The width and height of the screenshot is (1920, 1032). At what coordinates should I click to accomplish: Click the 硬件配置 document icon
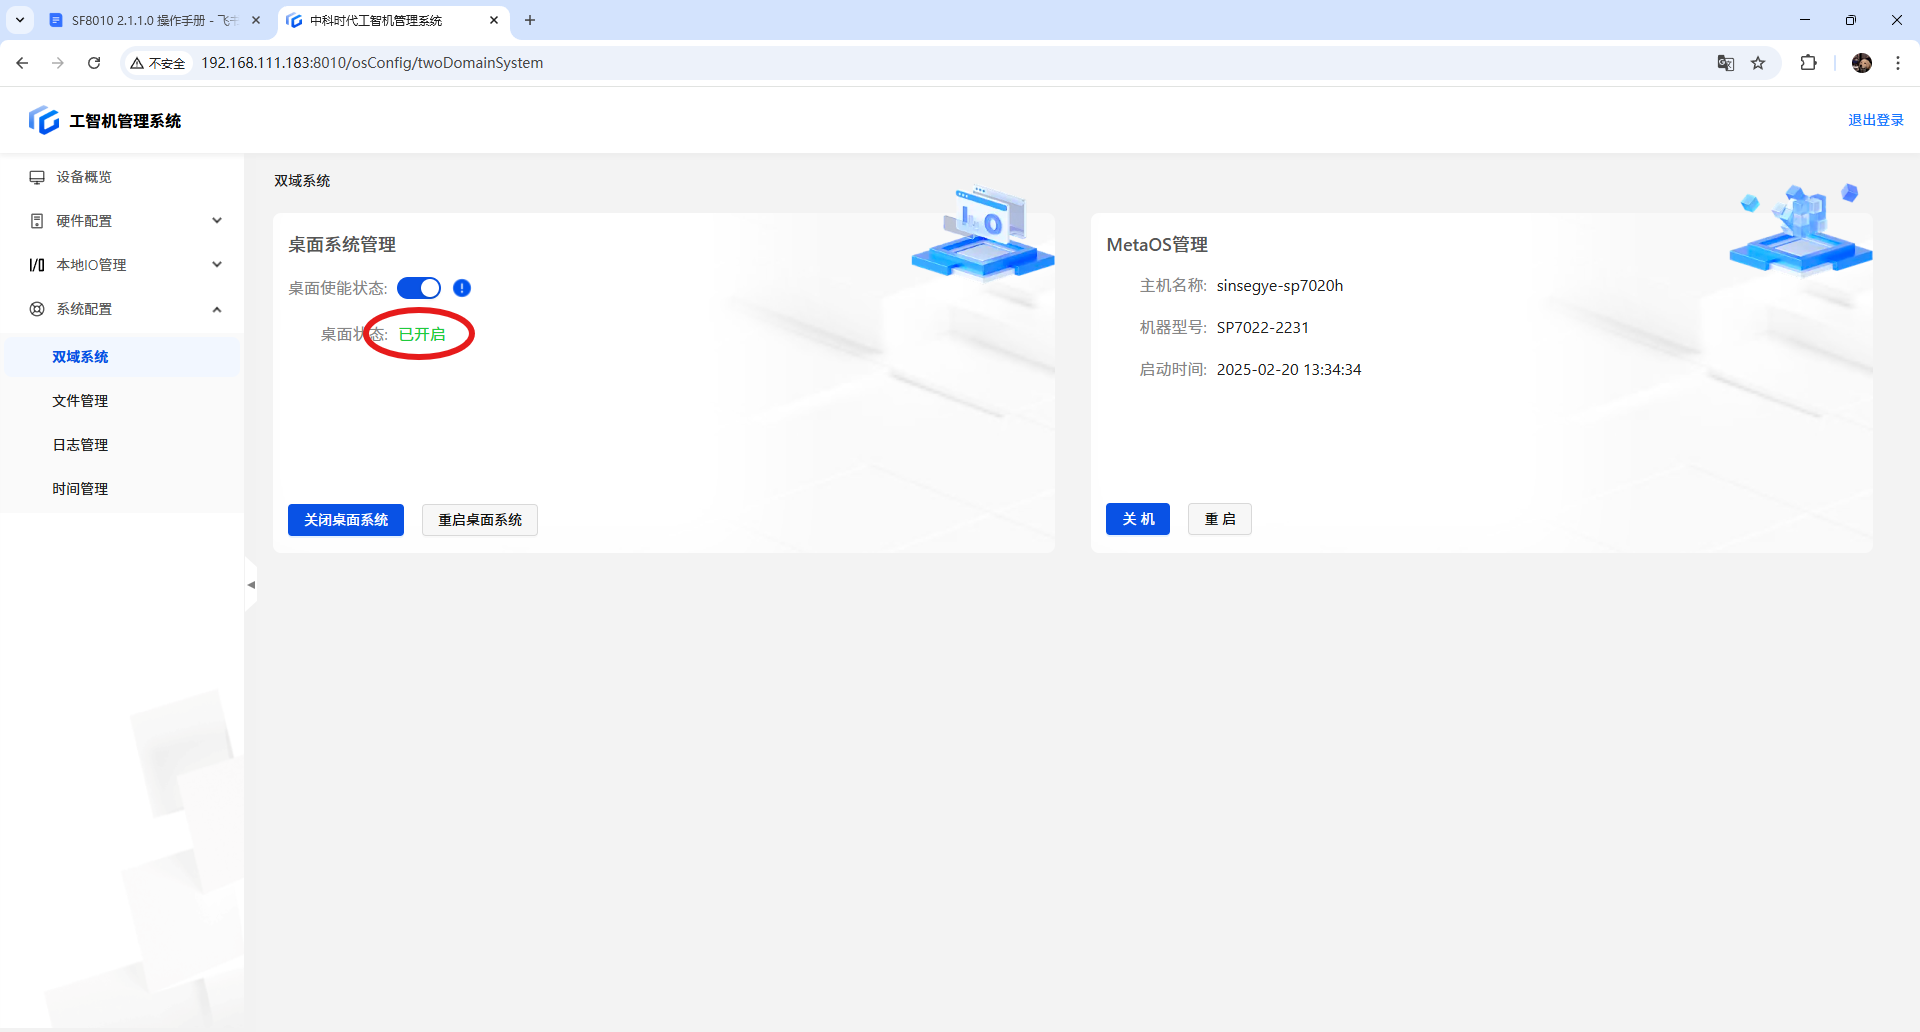37,221
